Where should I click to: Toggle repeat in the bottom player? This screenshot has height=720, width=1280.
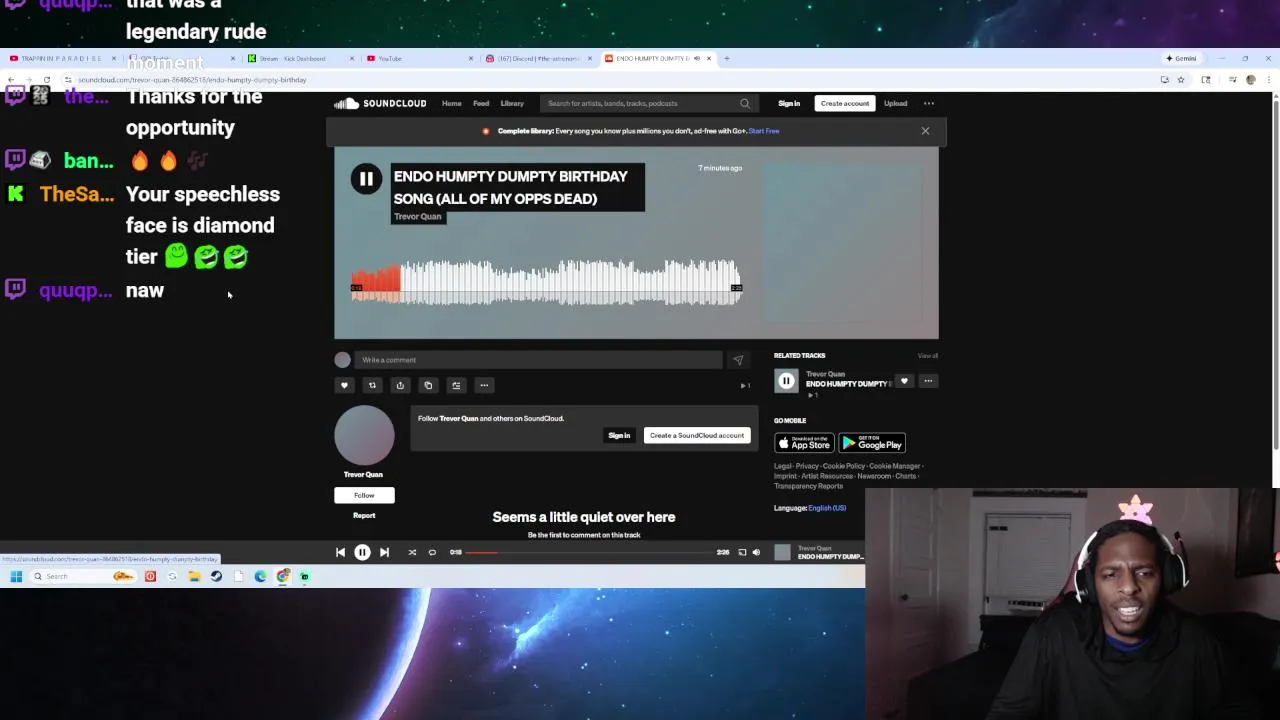pos(432,552)
